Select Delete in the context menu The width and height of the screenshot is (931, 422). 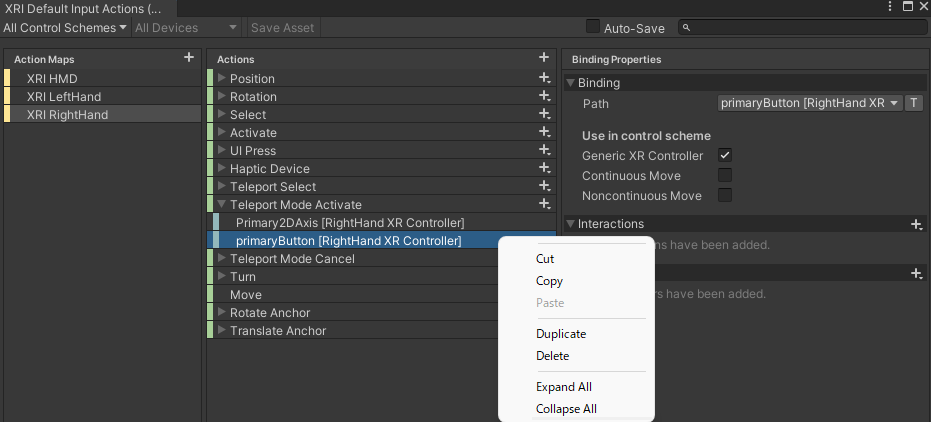(x=553, y=356)
